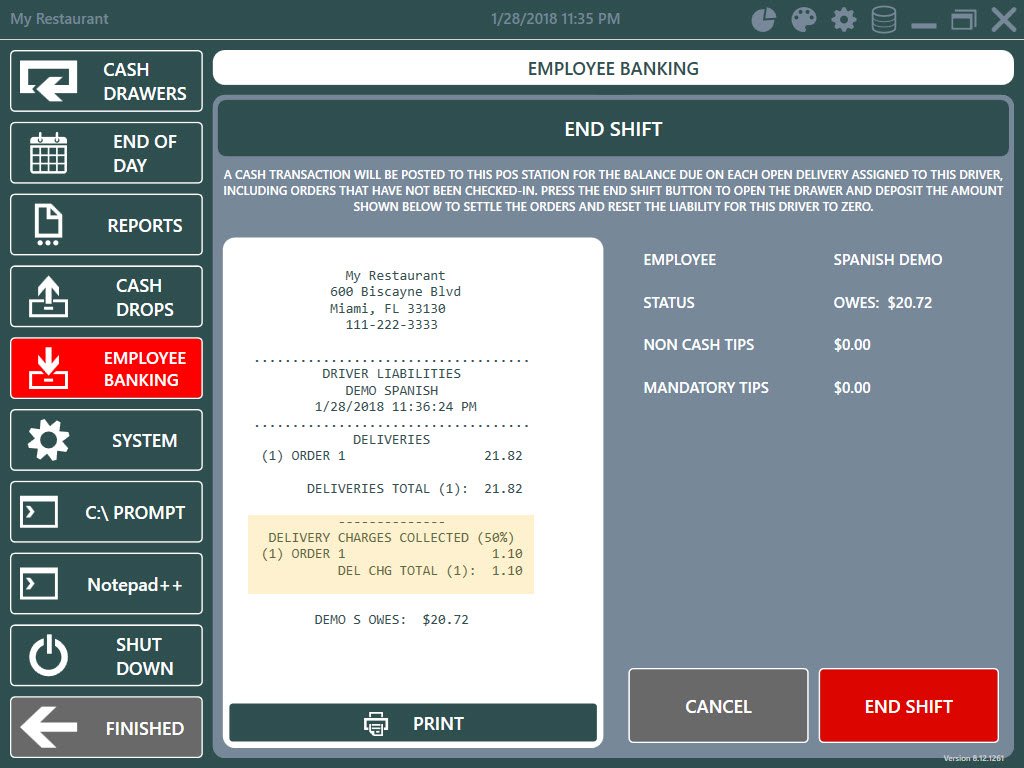This screenshot has width=1024, height=768.
Task: Open the System menu
Action: (x=106, y=441)
